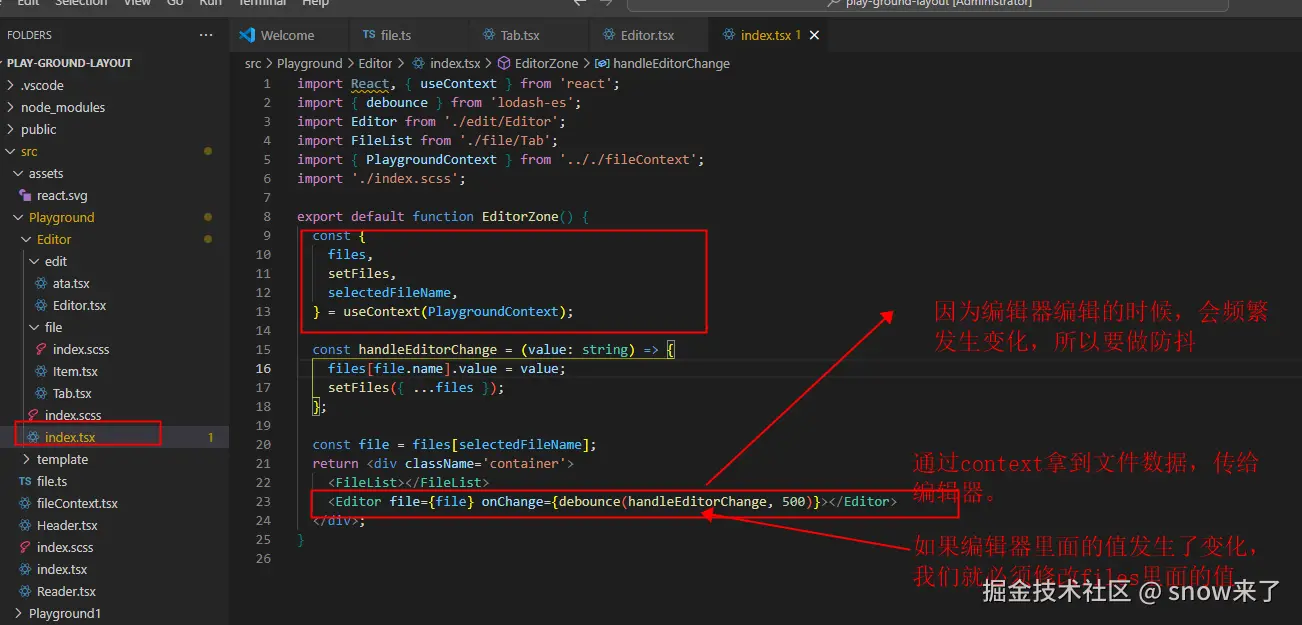This screenshot has height=625, width=1302.
Task: Expand the .vscode folder
Action: 42,85
